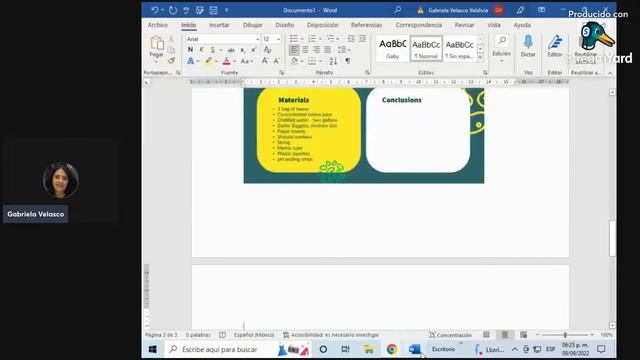The height and width of the screenshot is (360, 640).
Task: Switch to the Revisar tab
Action: tap(464, 25)
